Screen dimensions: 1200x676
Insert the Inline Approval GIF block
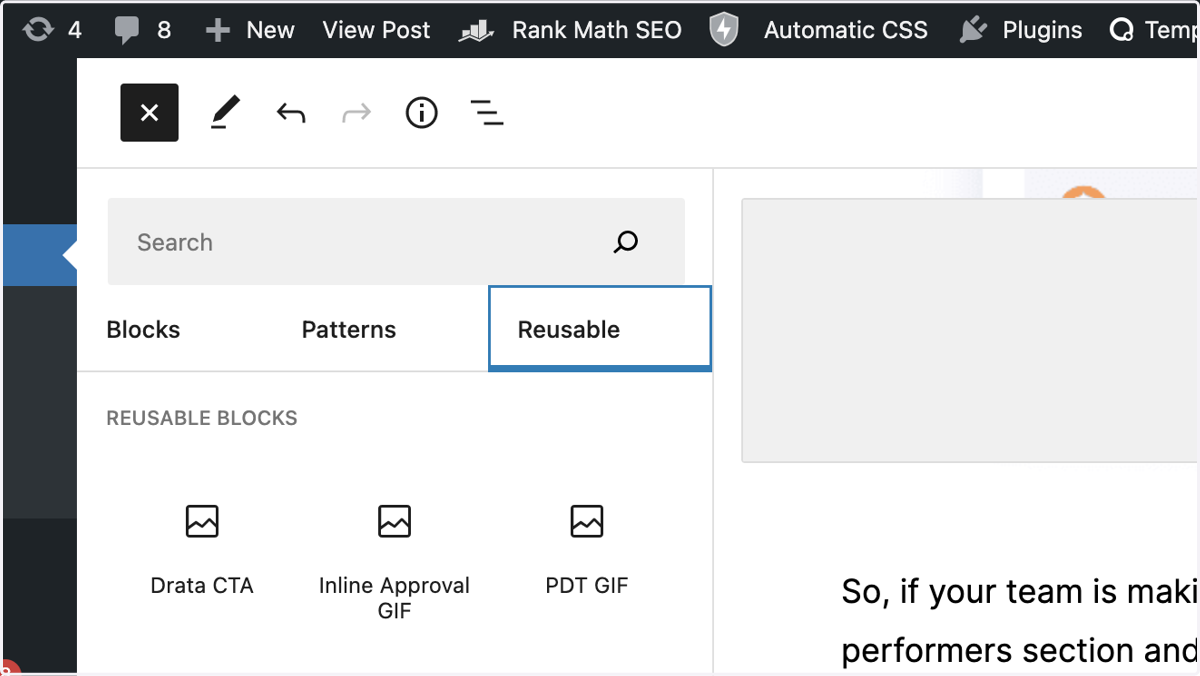[x=395, y=562]
